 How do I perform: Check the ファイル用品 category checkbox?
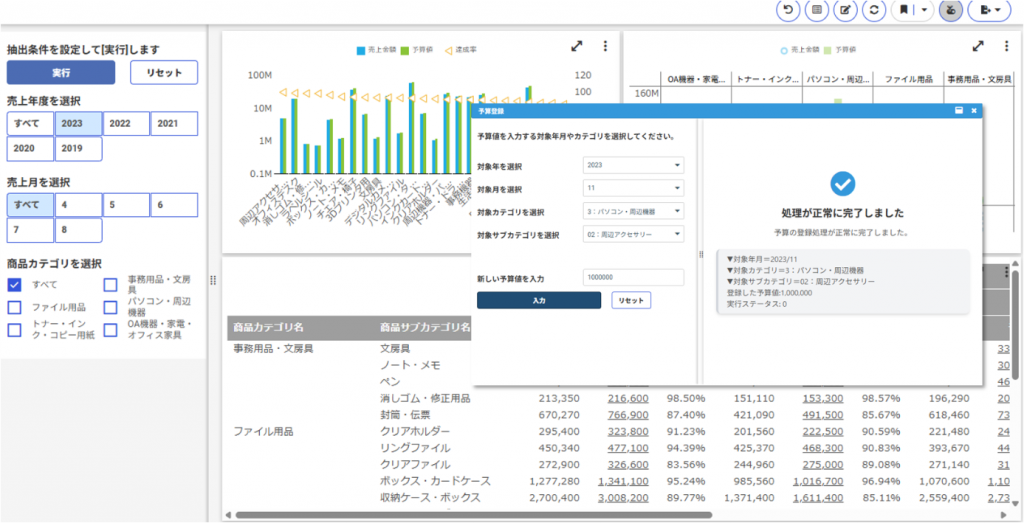pos(15,307)
